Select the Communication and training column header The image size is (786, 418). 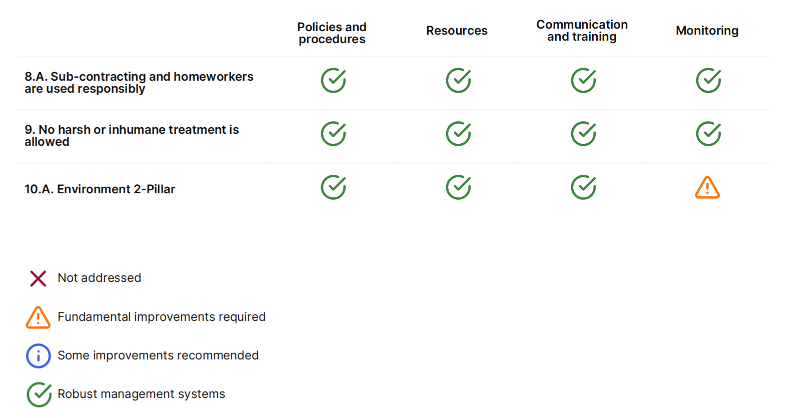coord(582,31)
